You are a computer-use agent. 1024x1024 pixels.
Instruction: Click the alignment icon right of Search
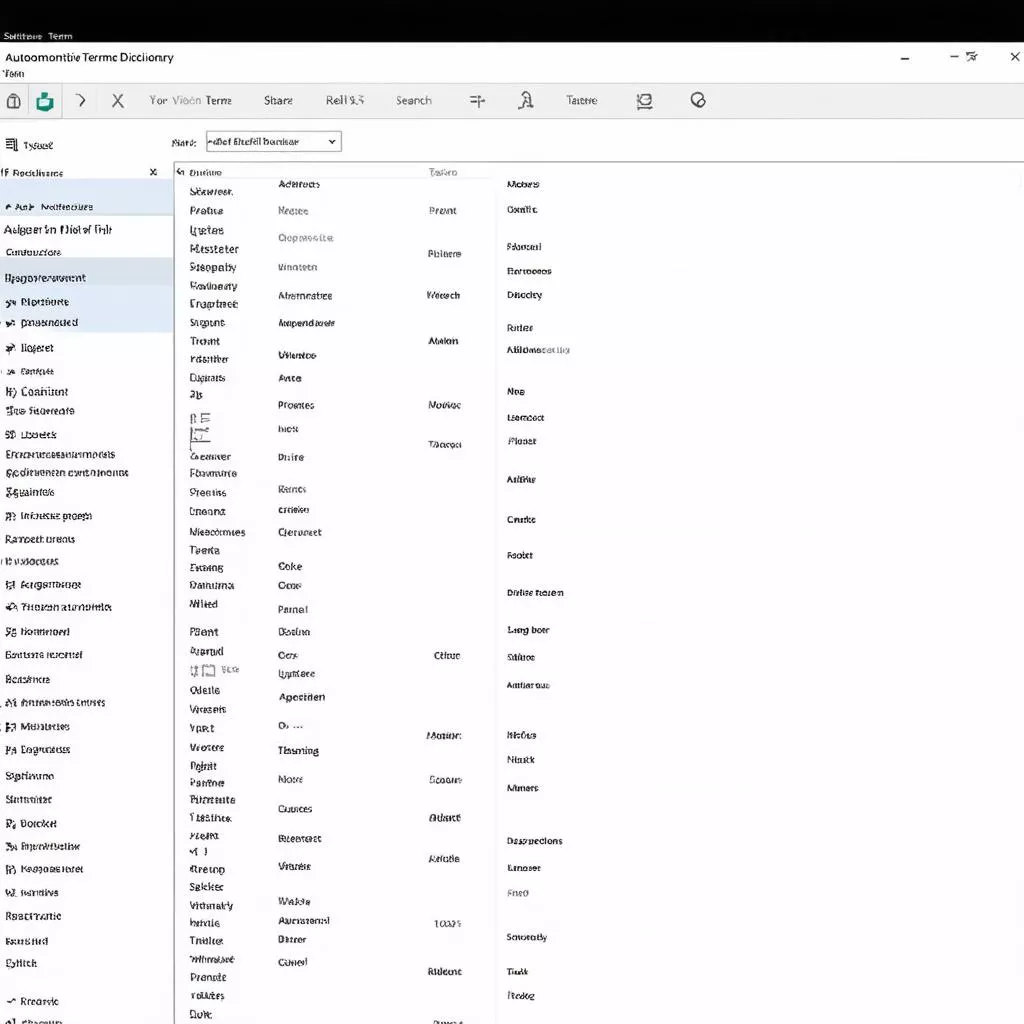point(477,101)
